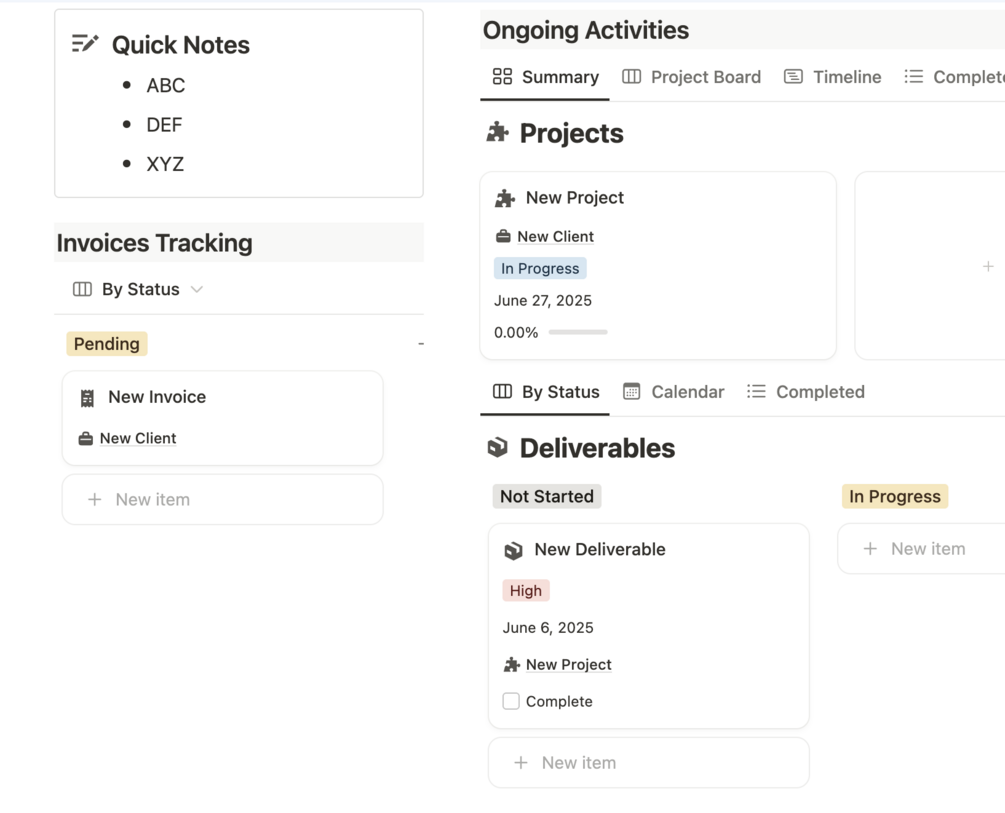Open the New Client link in project card
Screen dimensions: 1005x813
[x=555, y=237]
